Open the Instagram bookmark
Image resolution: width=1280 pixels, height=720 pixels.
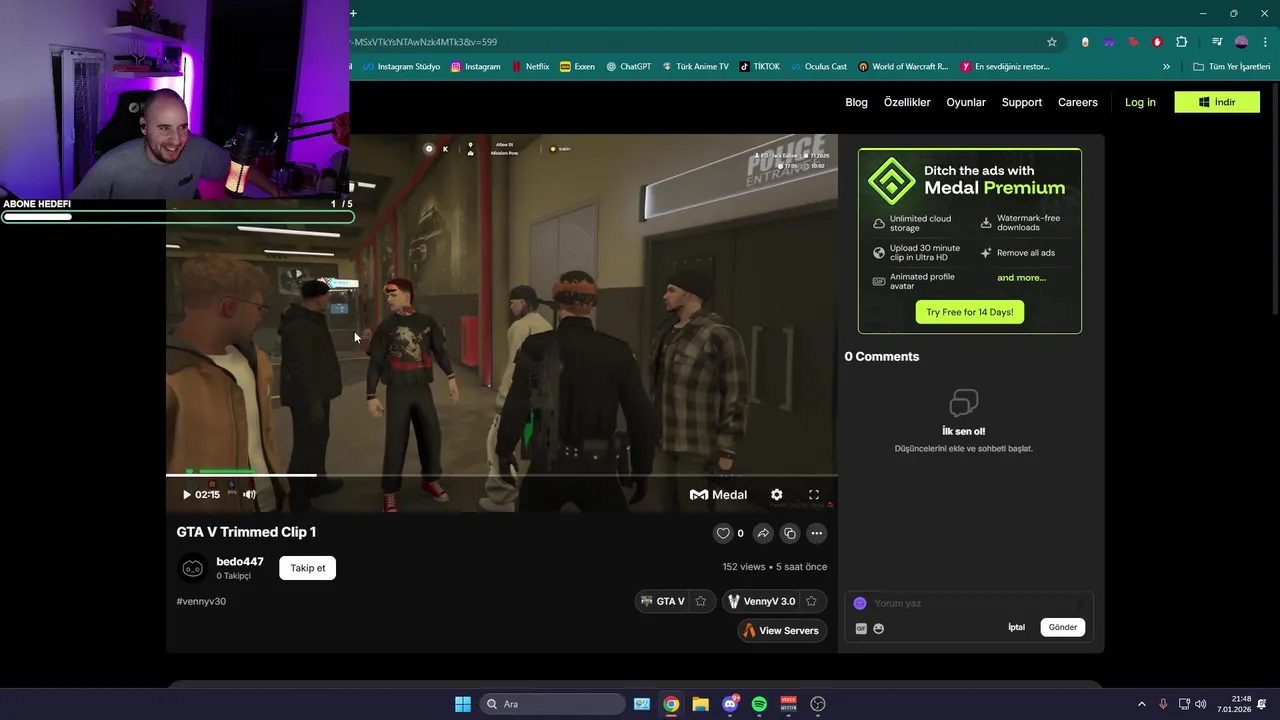[475, 67]
